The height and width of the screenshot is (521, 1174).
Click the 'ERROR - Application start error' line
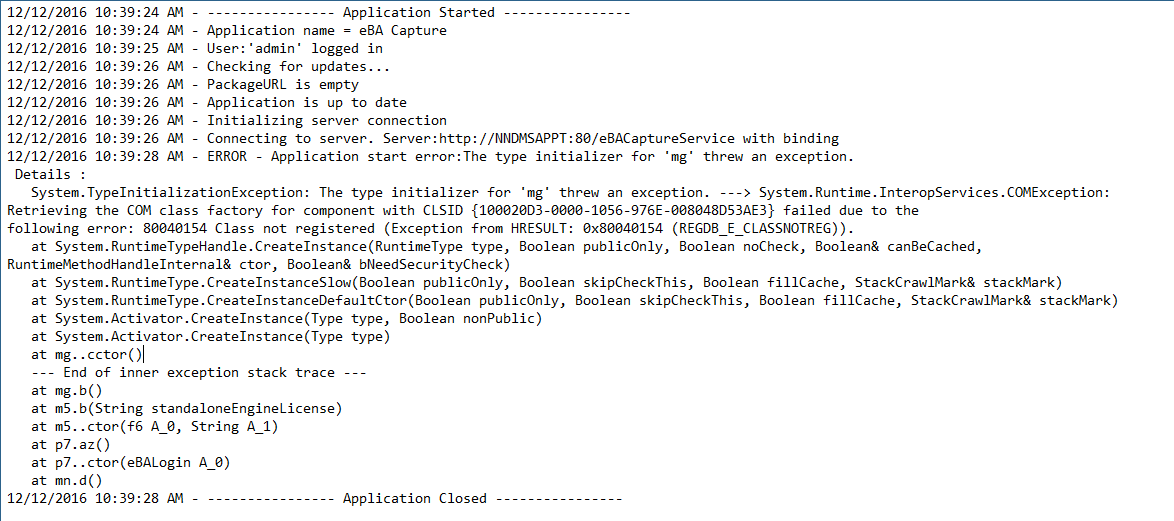coord(431,156)
